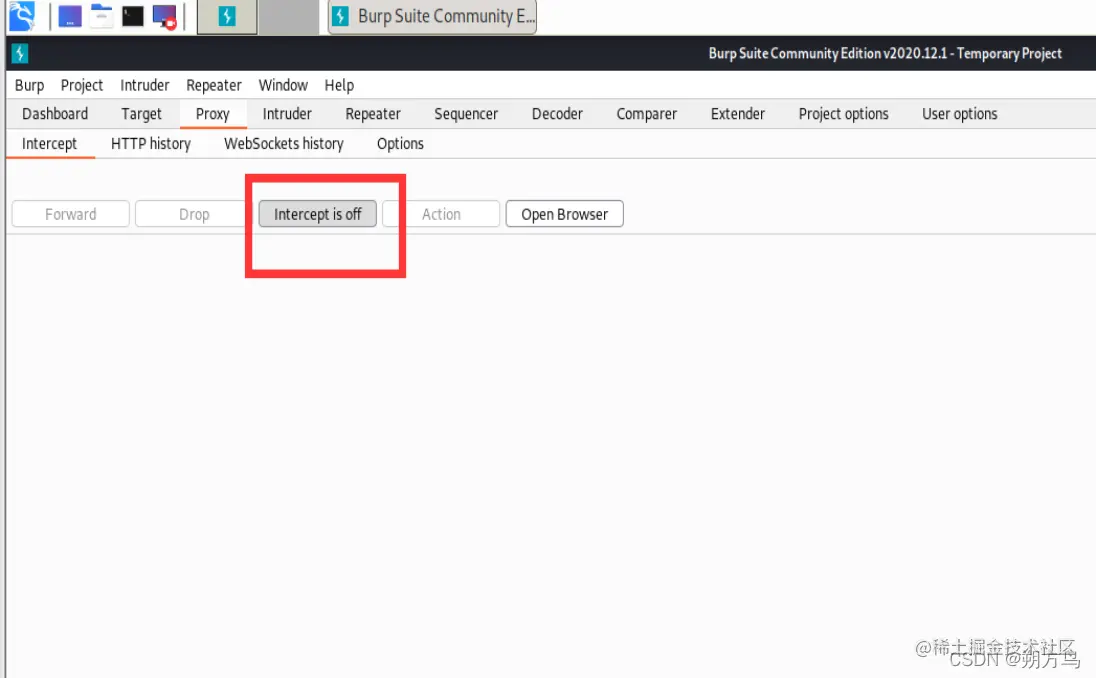View the WebSockets history sub-tab
Screen dimensions: 1096x678
(x=284, y=144)
